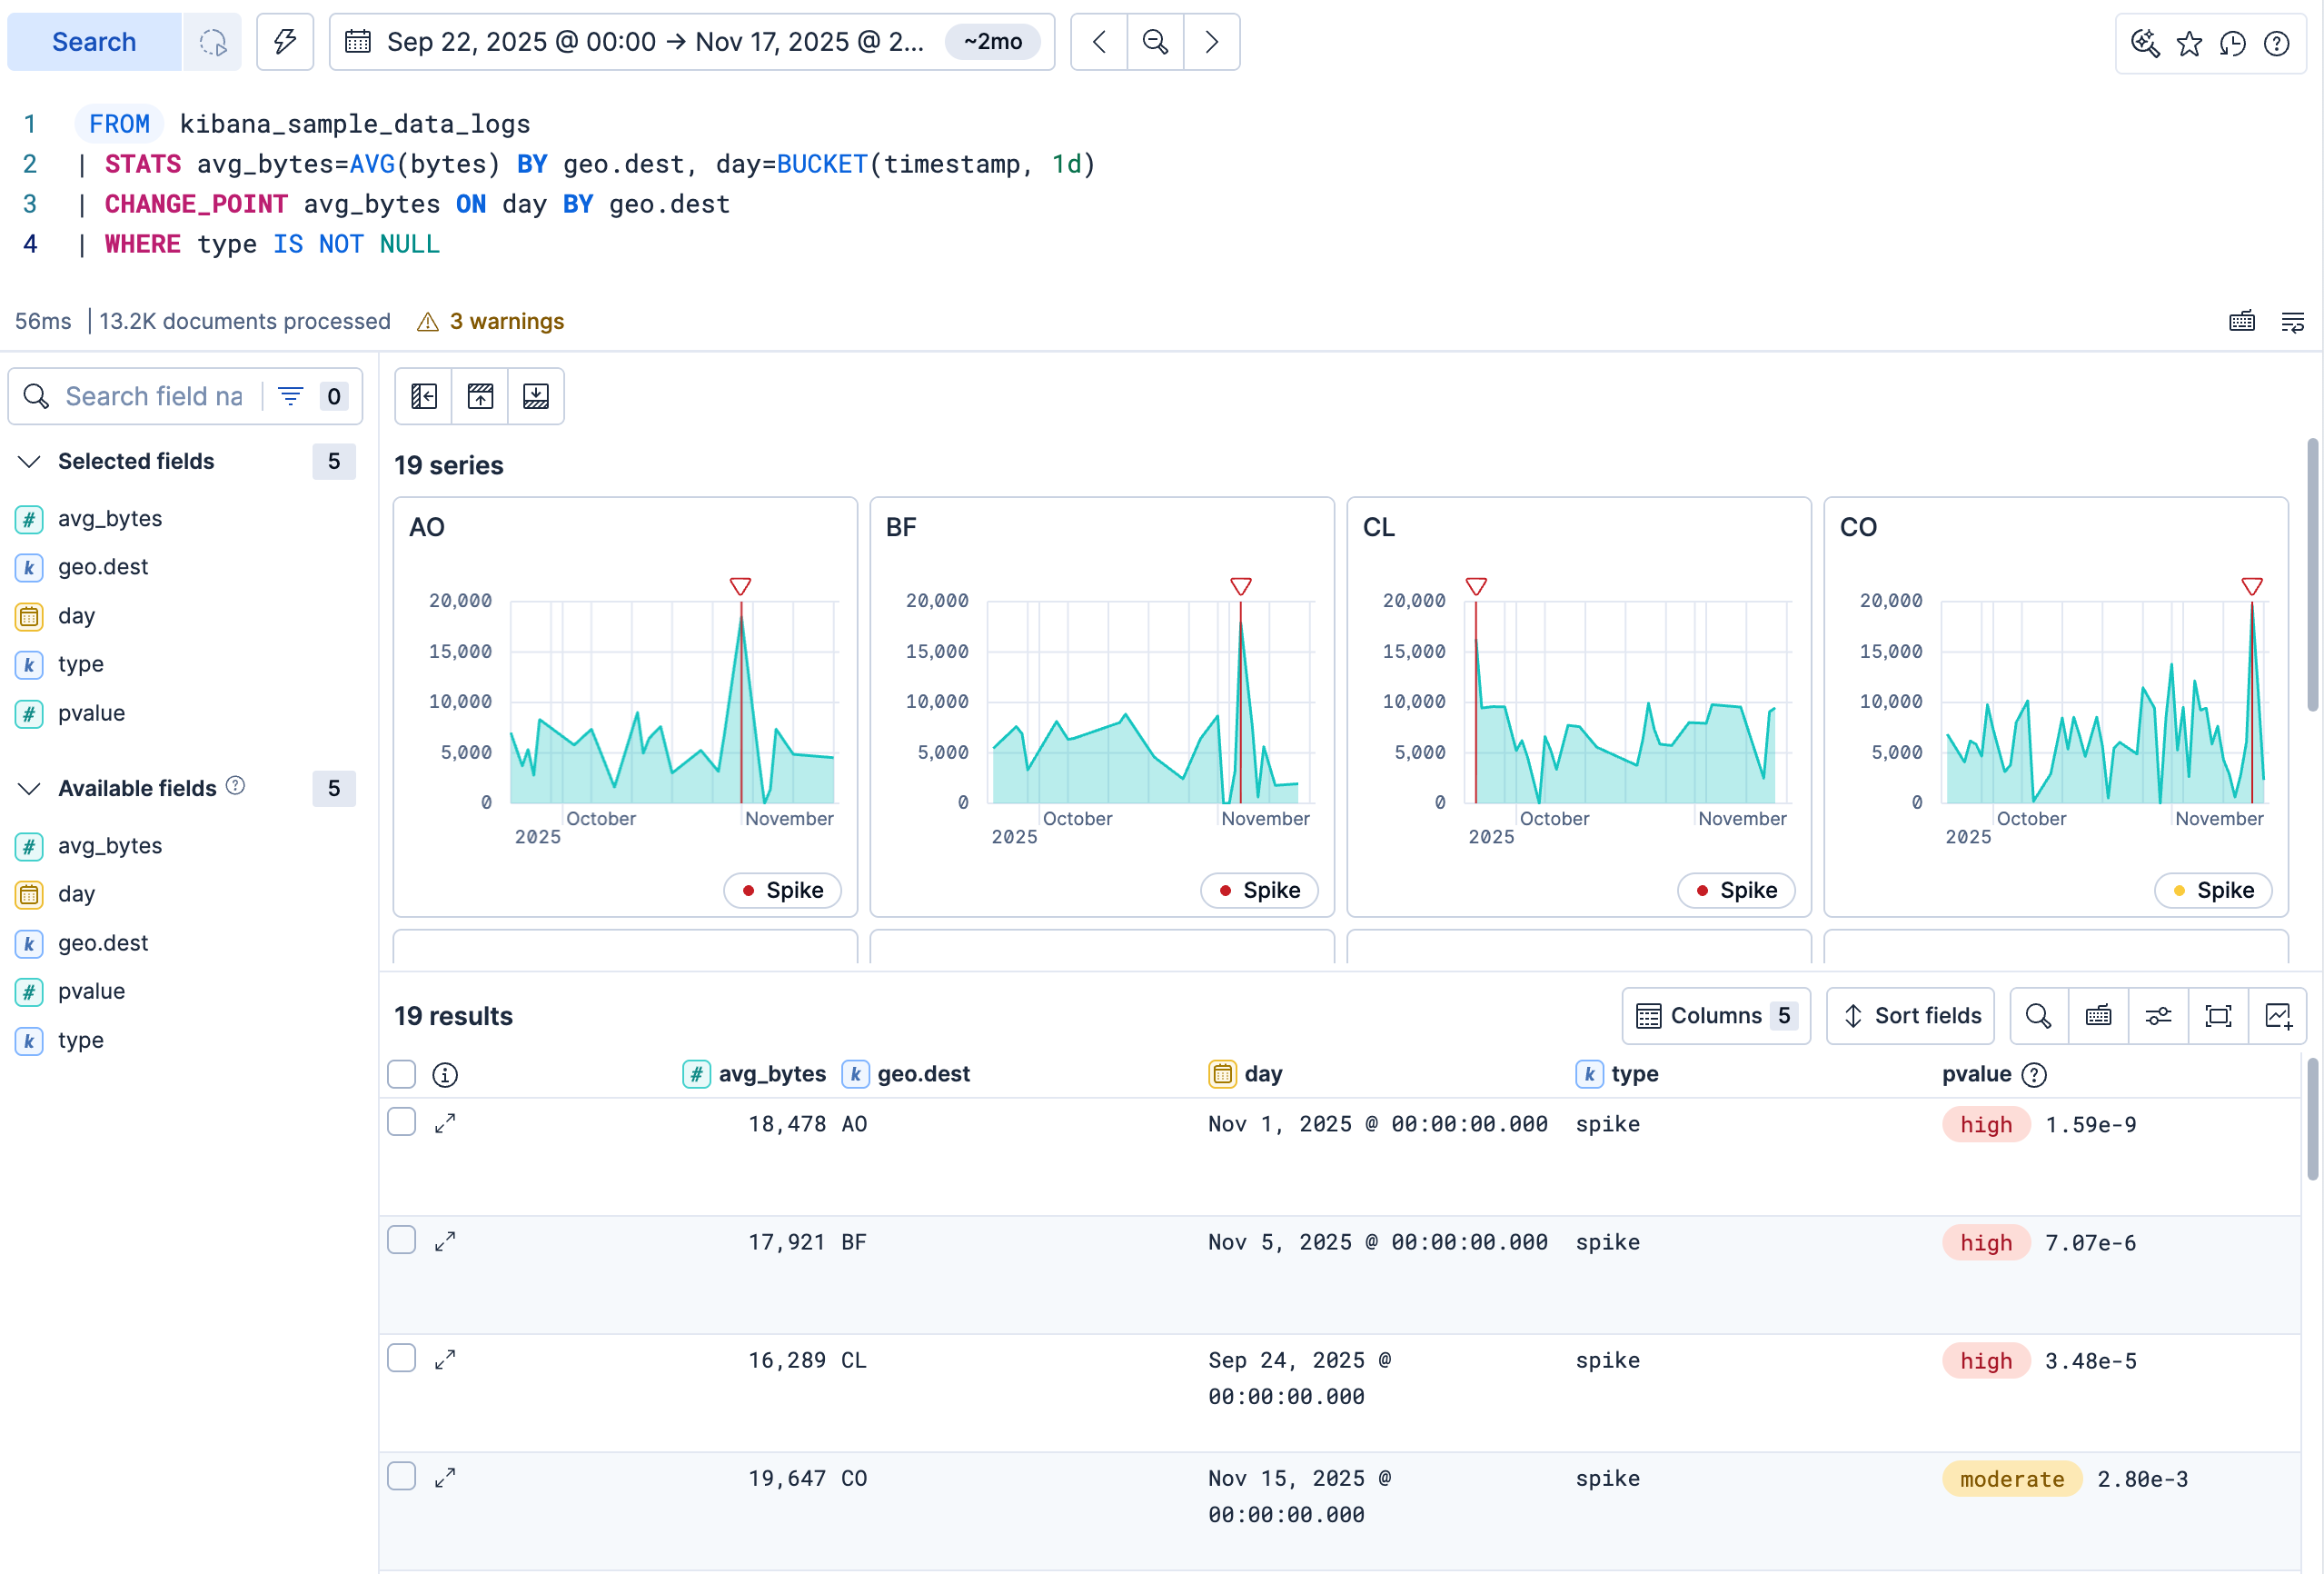Select type in Available fields
Image resolution: width=2324 pixels, height=1574 pixels.
pos(80,1040)
